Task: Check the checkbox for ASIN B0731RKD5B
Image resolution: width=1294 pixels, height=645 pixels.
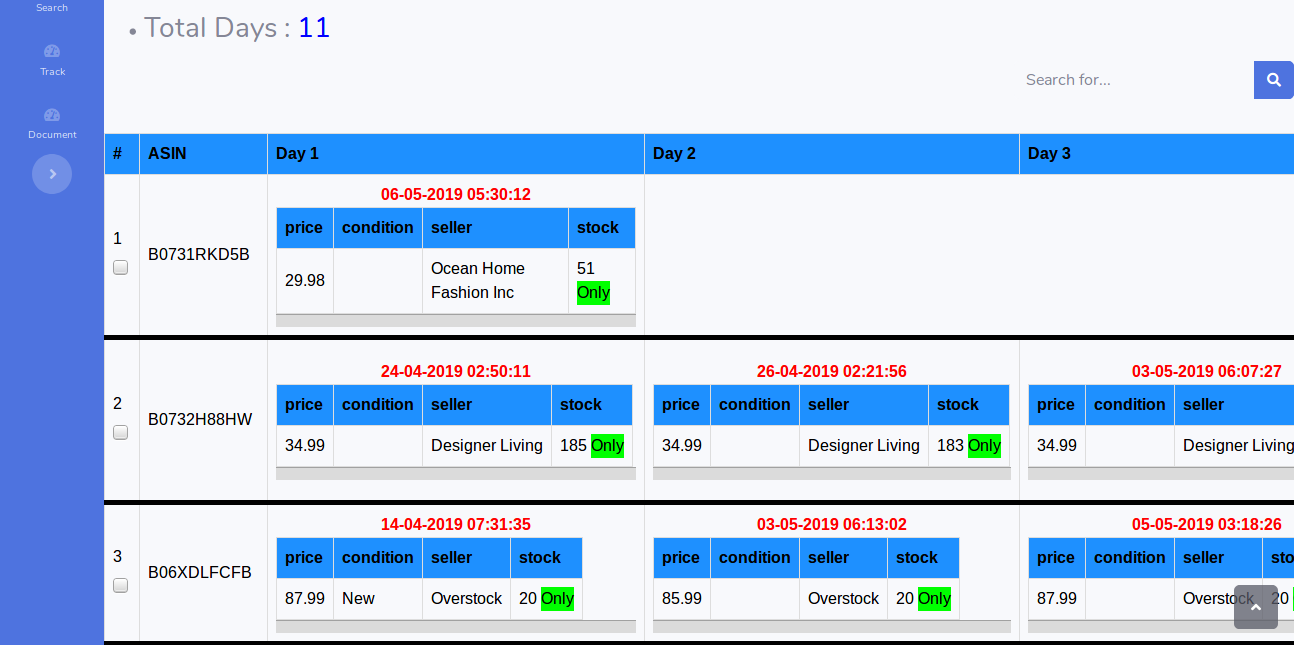Action: point(120,267)
